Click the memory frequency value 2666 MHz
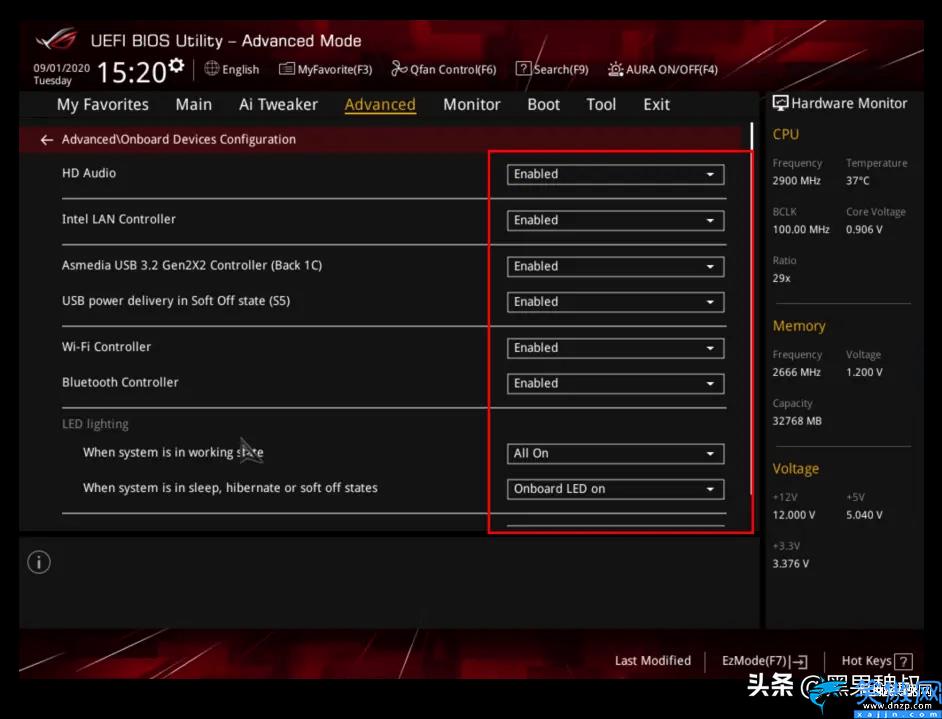Image resolution: width=942 pixels, height=719 pixels. tap(797, 372)
